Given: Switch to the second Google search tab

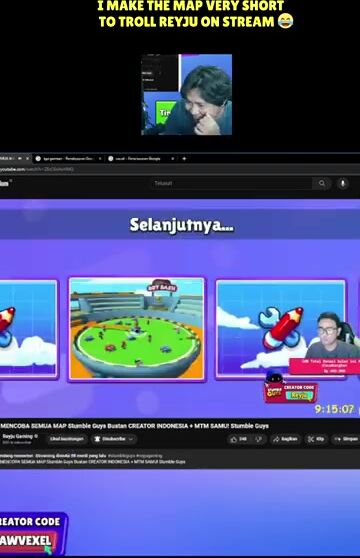Looking at the screenshot, I should pos(68,158).
